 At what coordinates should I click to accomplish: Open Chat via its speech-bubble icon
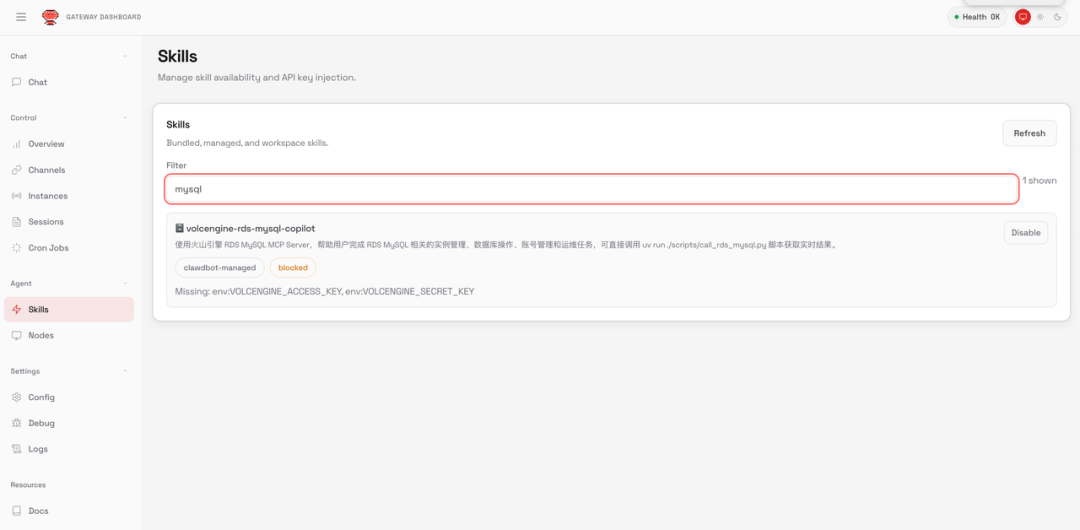click(17, 82)
